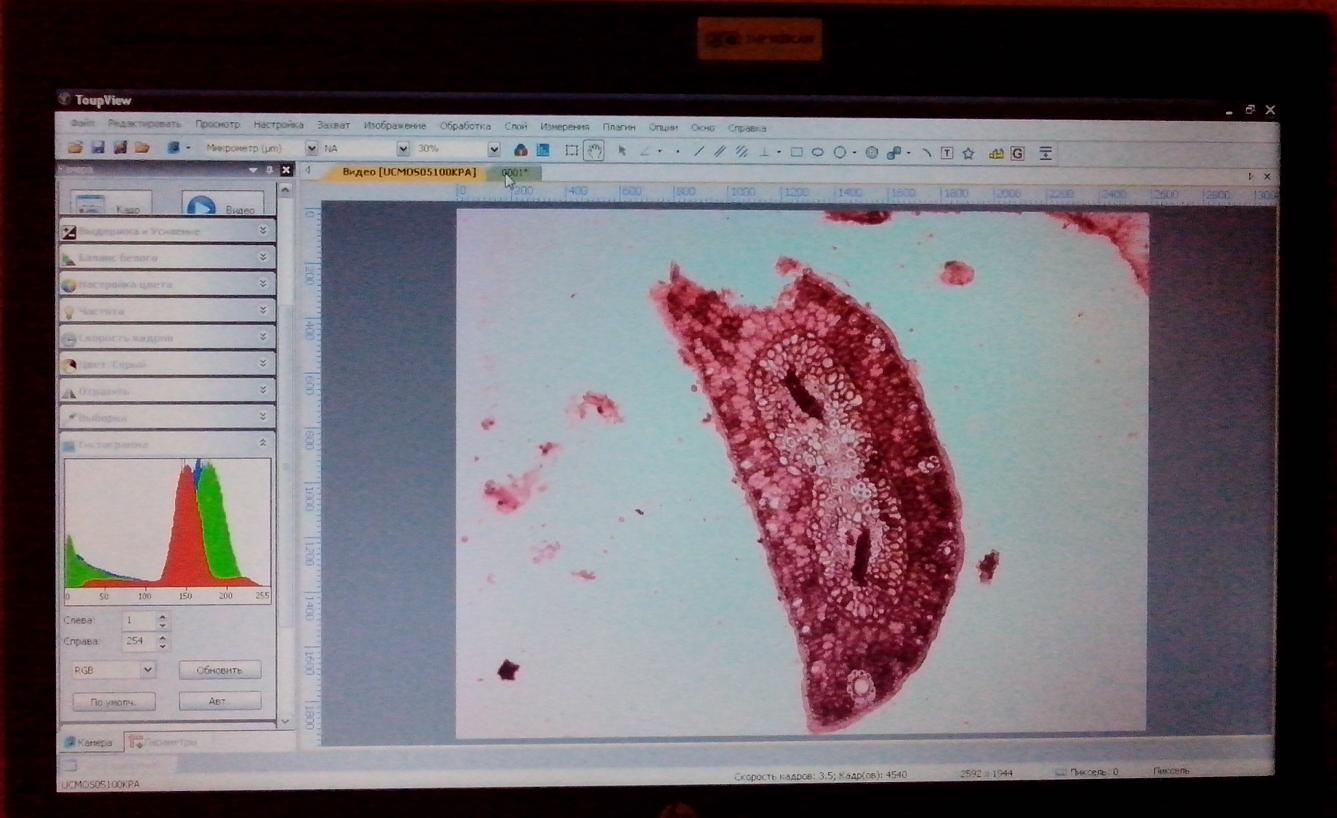
Task: Click the blue camera device icon
Action: click(x=173, y=148)
